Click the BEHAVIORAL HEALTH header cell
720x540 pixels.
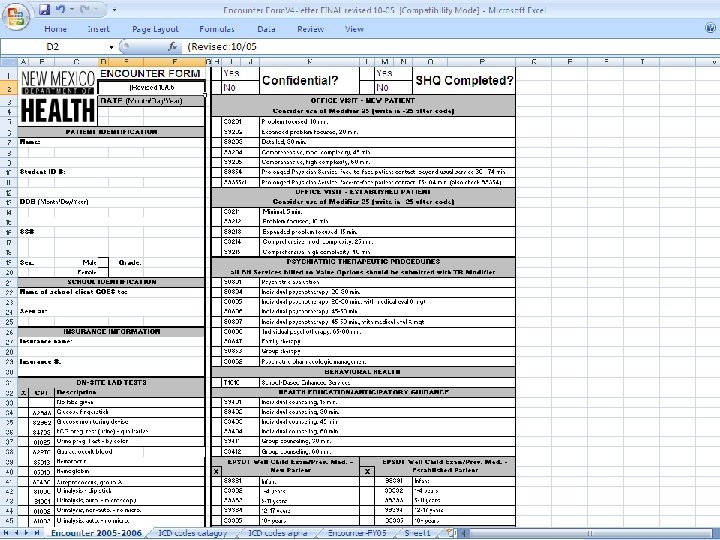point(363,372)
